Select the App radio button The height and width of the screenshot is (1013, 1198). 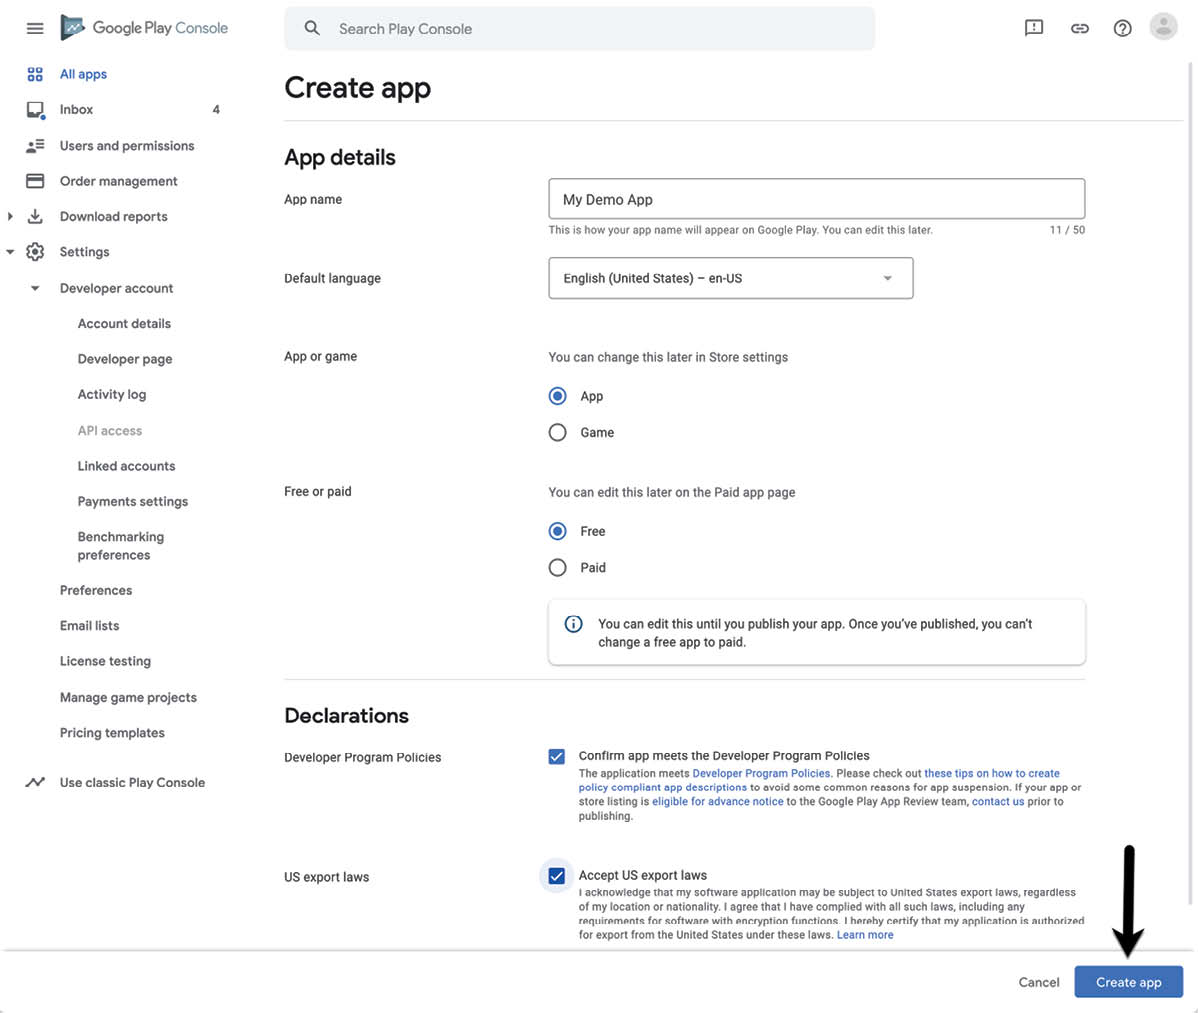tap(558, 396)
